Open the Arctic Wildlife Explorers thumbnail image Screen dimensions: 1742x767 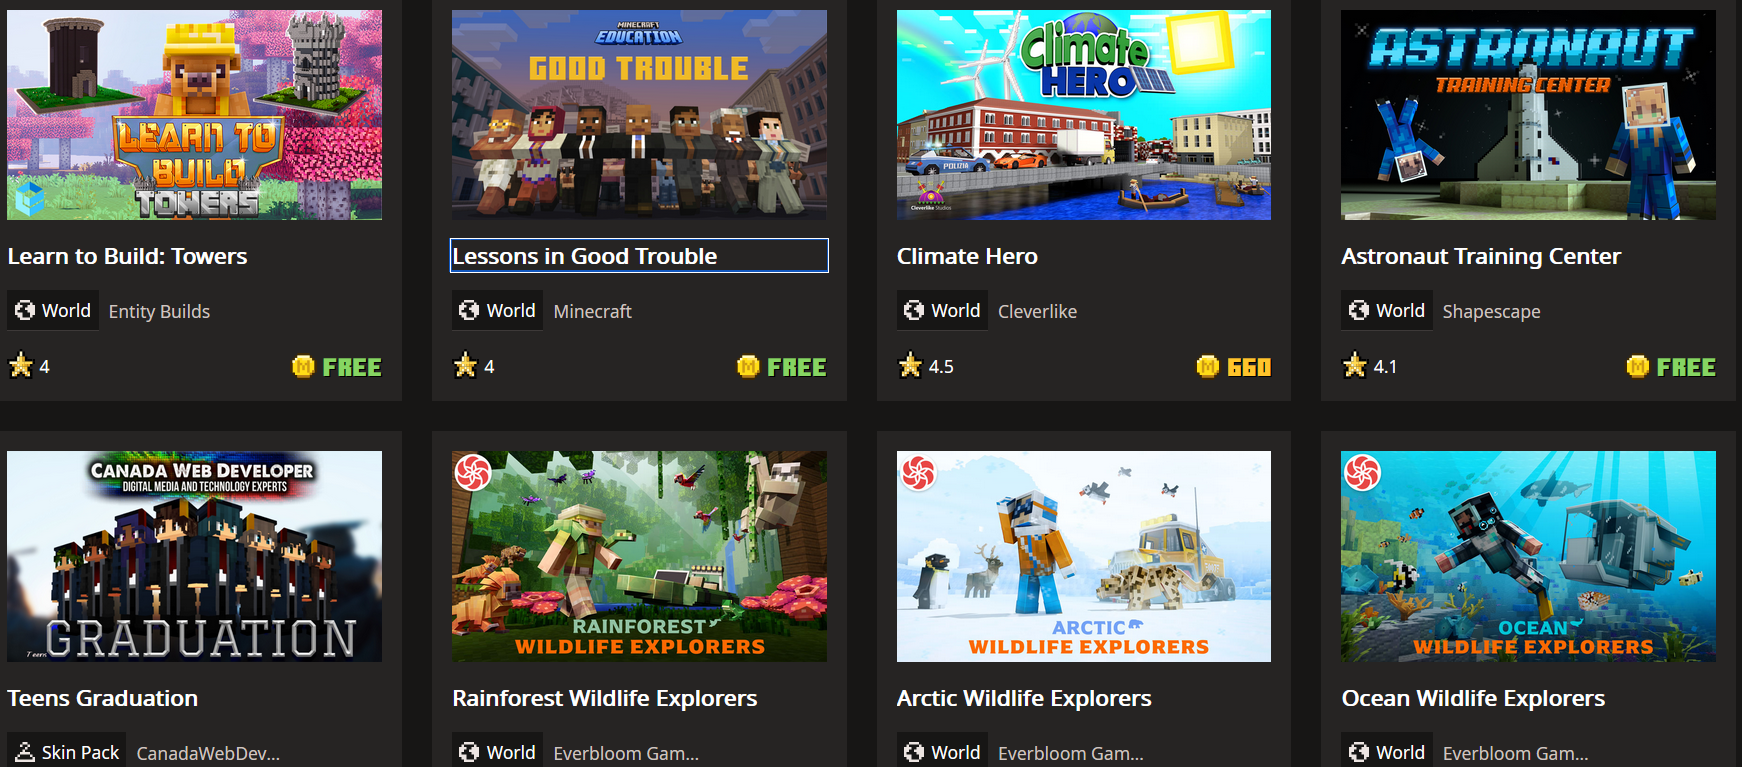coord(1084,556)
